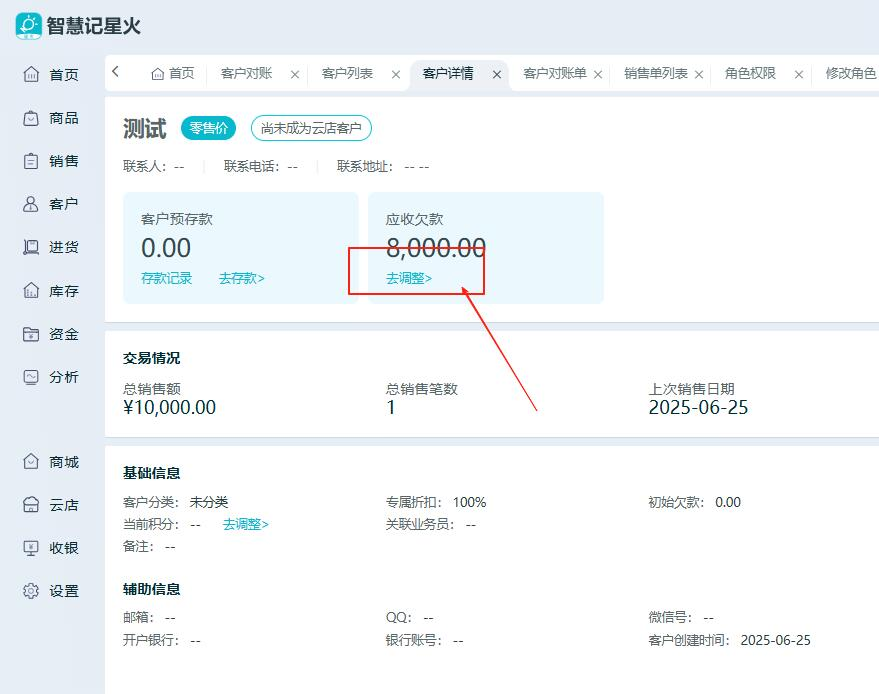Close the 客户对账单 tab

point(598,75)
